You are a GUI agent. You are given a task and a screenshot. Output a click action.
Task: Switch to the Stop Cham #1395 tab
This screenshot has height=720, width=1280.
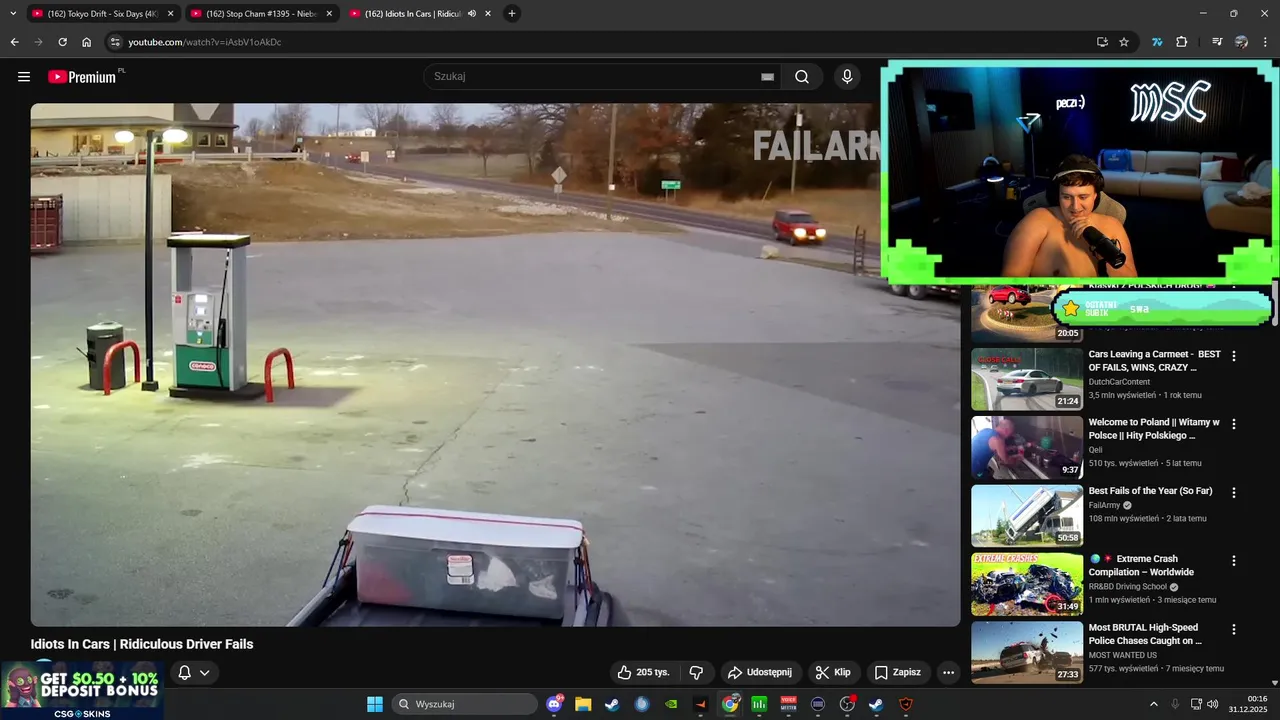(261, 13)
